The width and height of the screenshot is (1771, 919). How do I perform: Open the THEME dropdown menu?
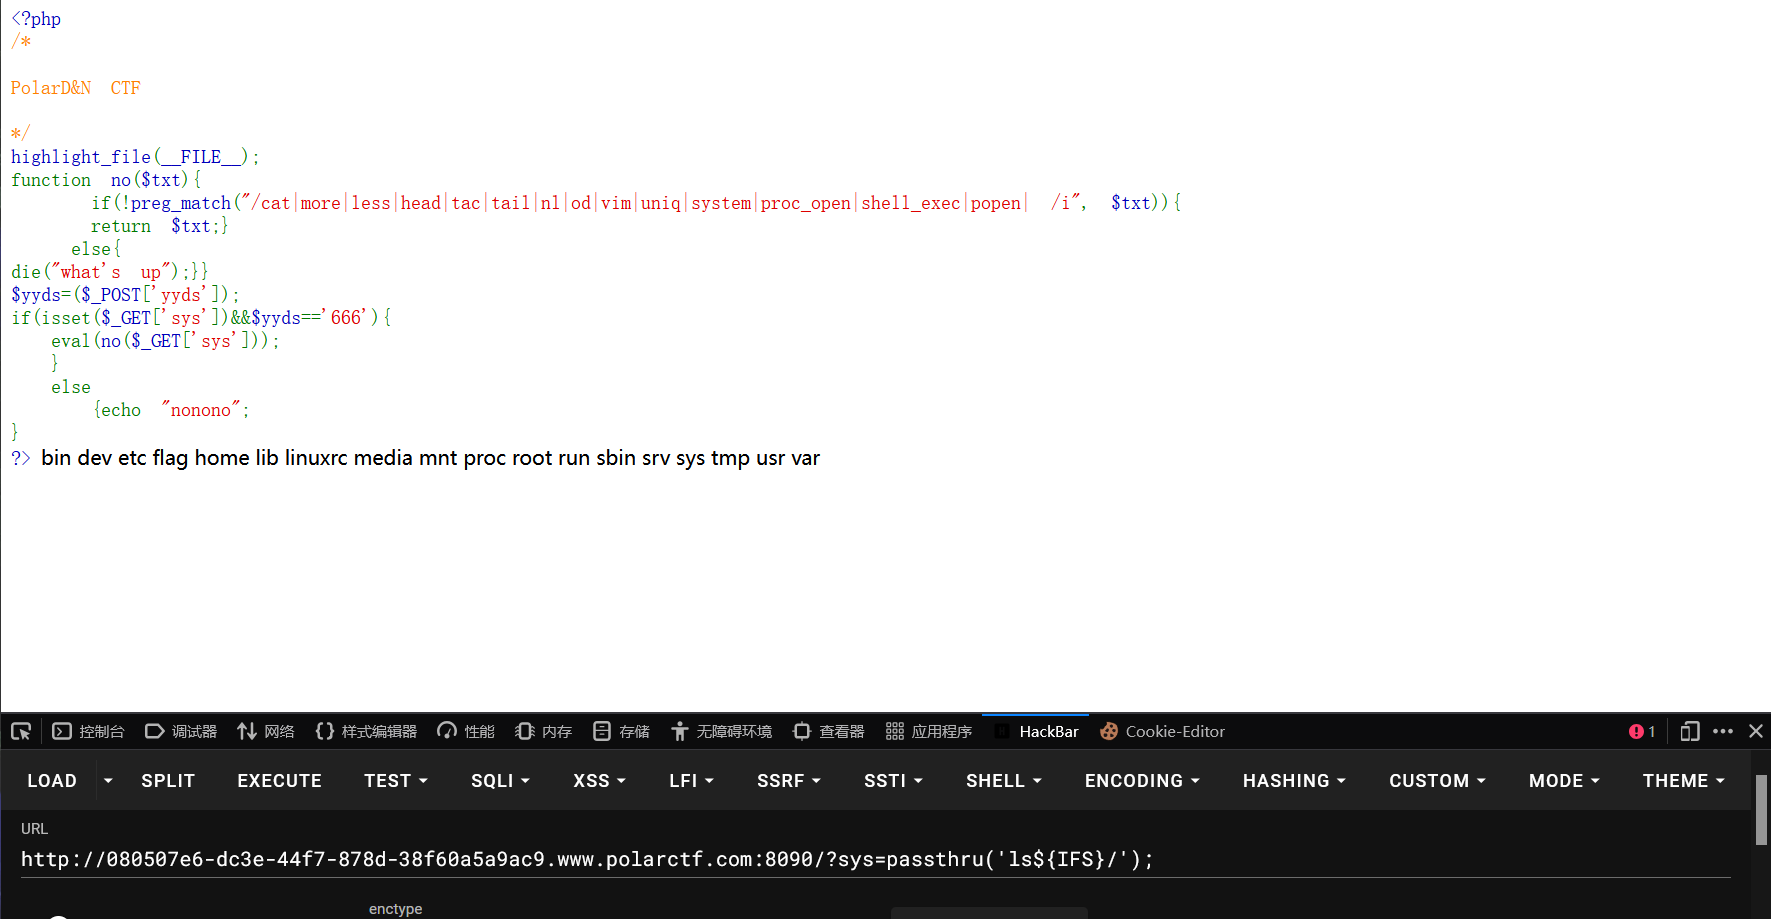tap(1684, 781)
